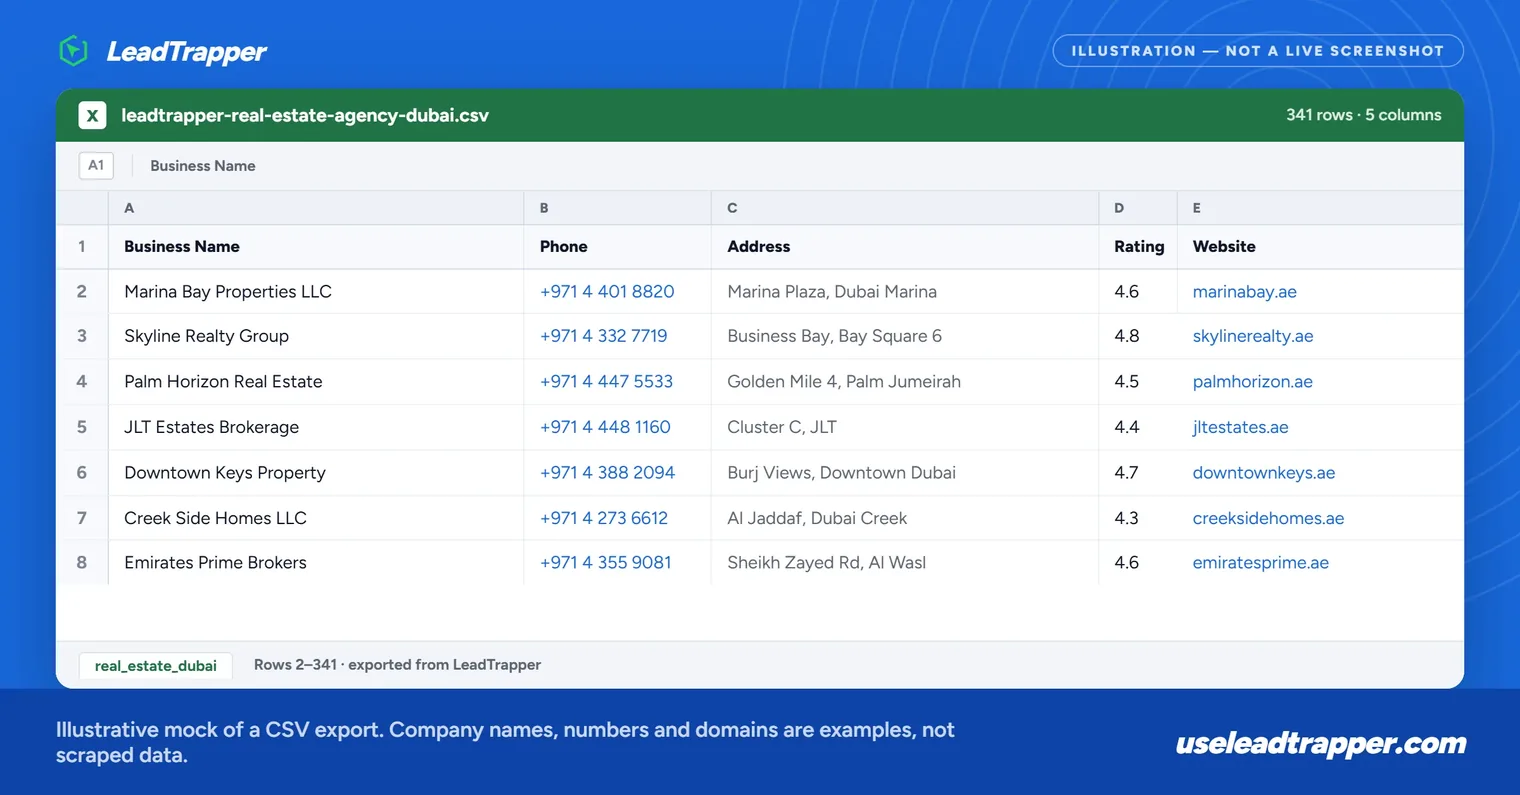Viewport: 1520px width, 795px height.
Task: Click phone number +971 4 273 6612
Action: pos(603,518)
